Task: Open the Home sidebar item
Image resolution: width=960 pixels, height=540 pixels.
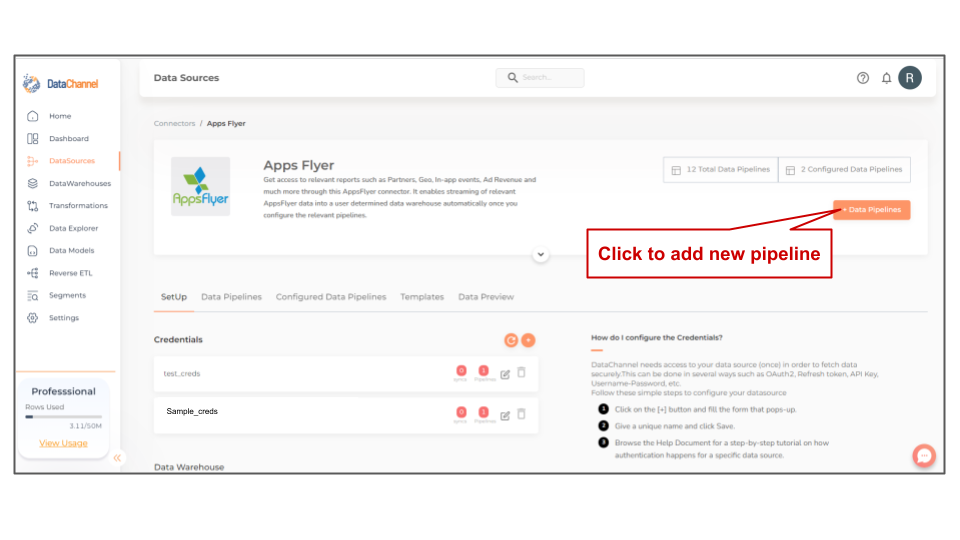Action: pos(59,116)
